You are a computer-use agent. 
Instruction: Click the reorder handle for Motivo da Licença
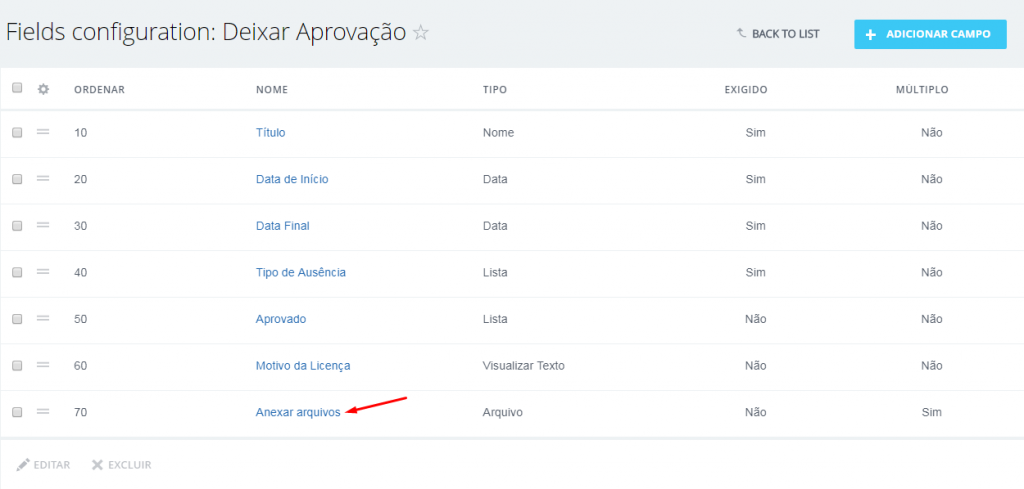pos(43,365)
